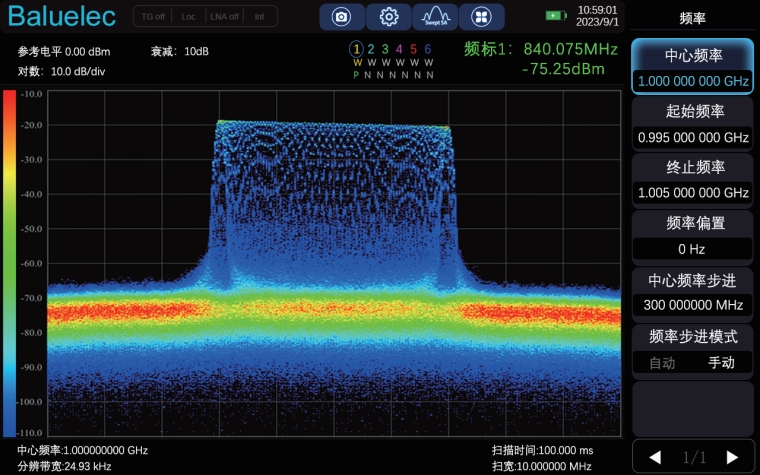The image size is (760, 475).
Task: Click the battery status icon
Action: point(555,16)
